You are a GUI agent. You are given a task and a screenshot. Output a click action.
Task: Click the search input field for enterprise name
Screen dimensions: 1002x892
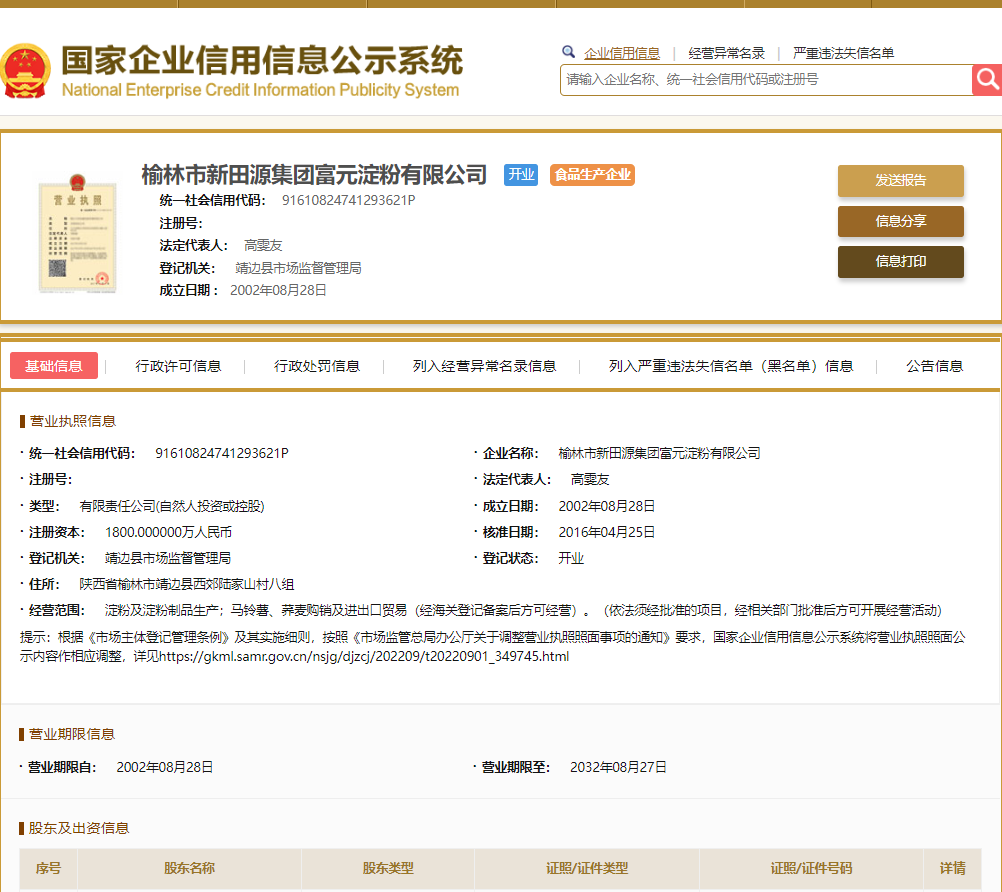click(765, 80)
